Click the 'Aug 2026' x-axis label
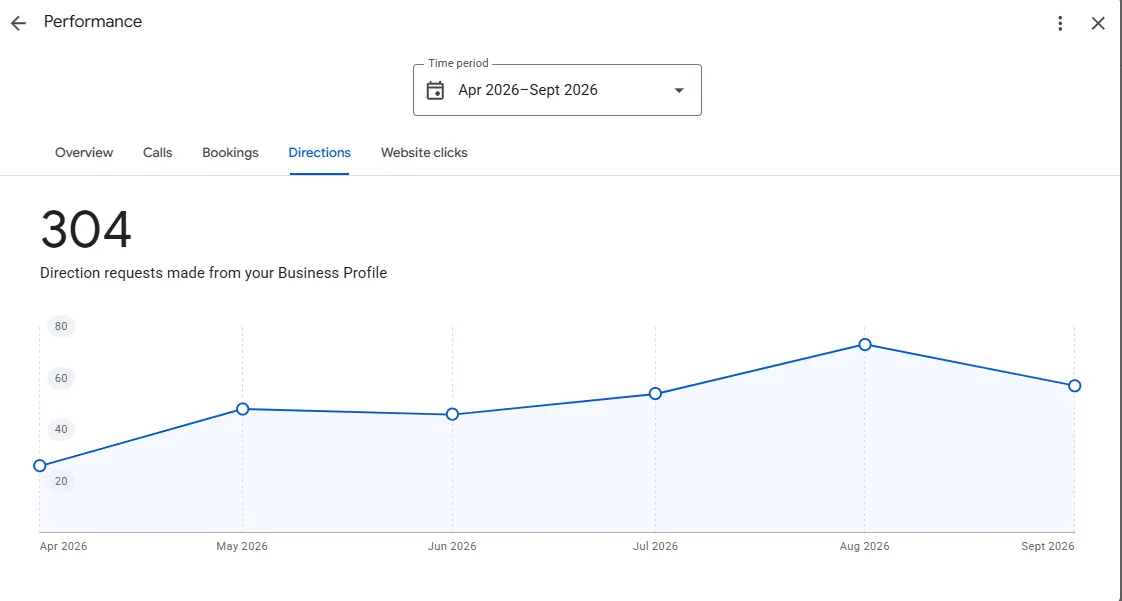Image resolution: width=1122 pixels, height=601 pixels. point(864,546)
